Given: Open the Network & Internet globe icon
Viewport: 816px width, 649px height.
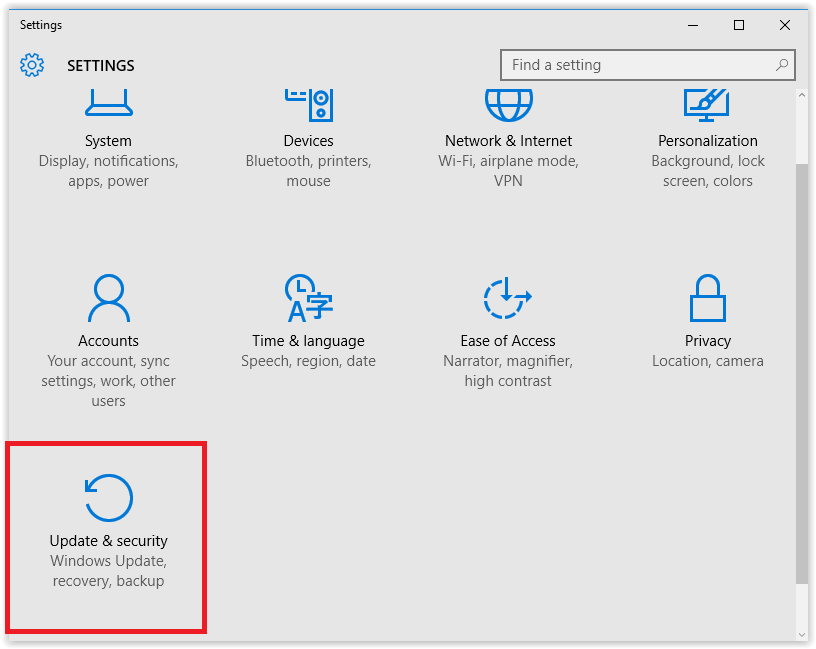Looking at the screenshot, I should (508, 105).
